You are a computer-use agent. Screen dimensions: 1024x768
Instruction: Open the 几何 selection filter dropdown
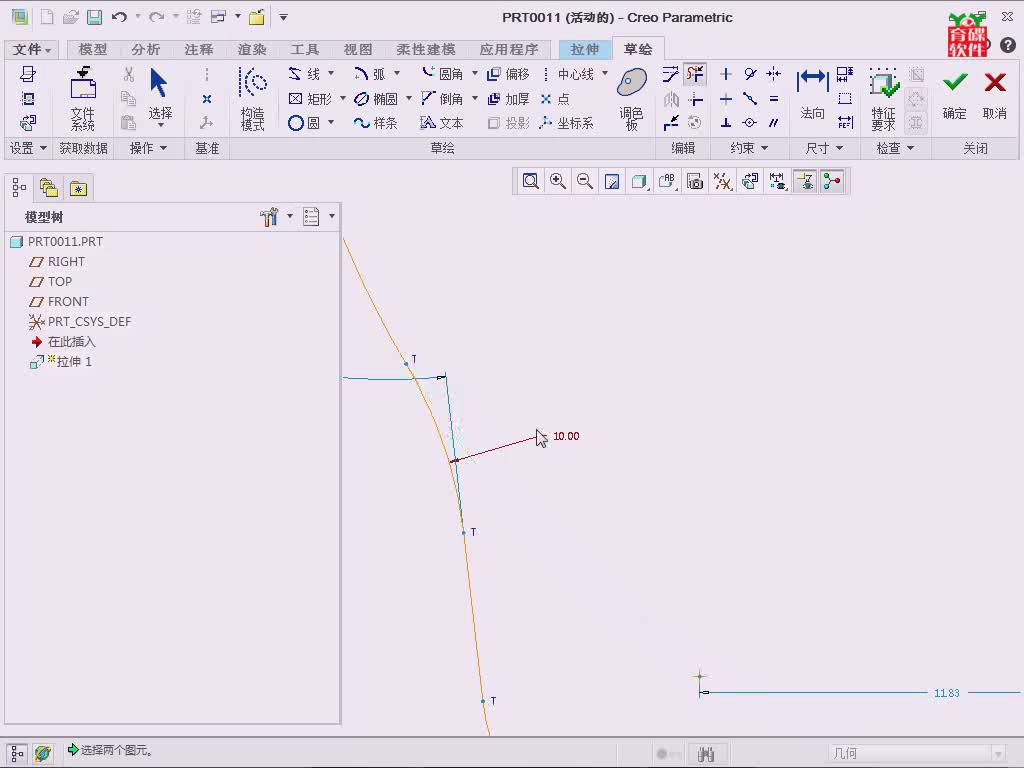(917, 754)
